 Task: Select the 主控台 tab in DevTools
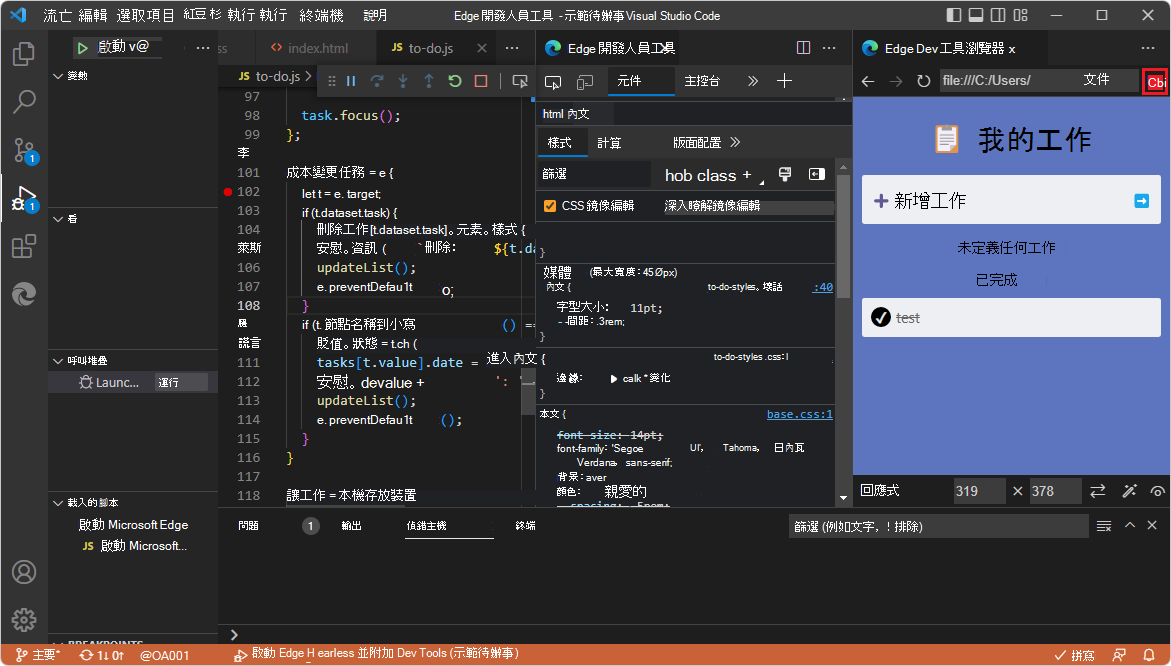click(x=702, y=81)
